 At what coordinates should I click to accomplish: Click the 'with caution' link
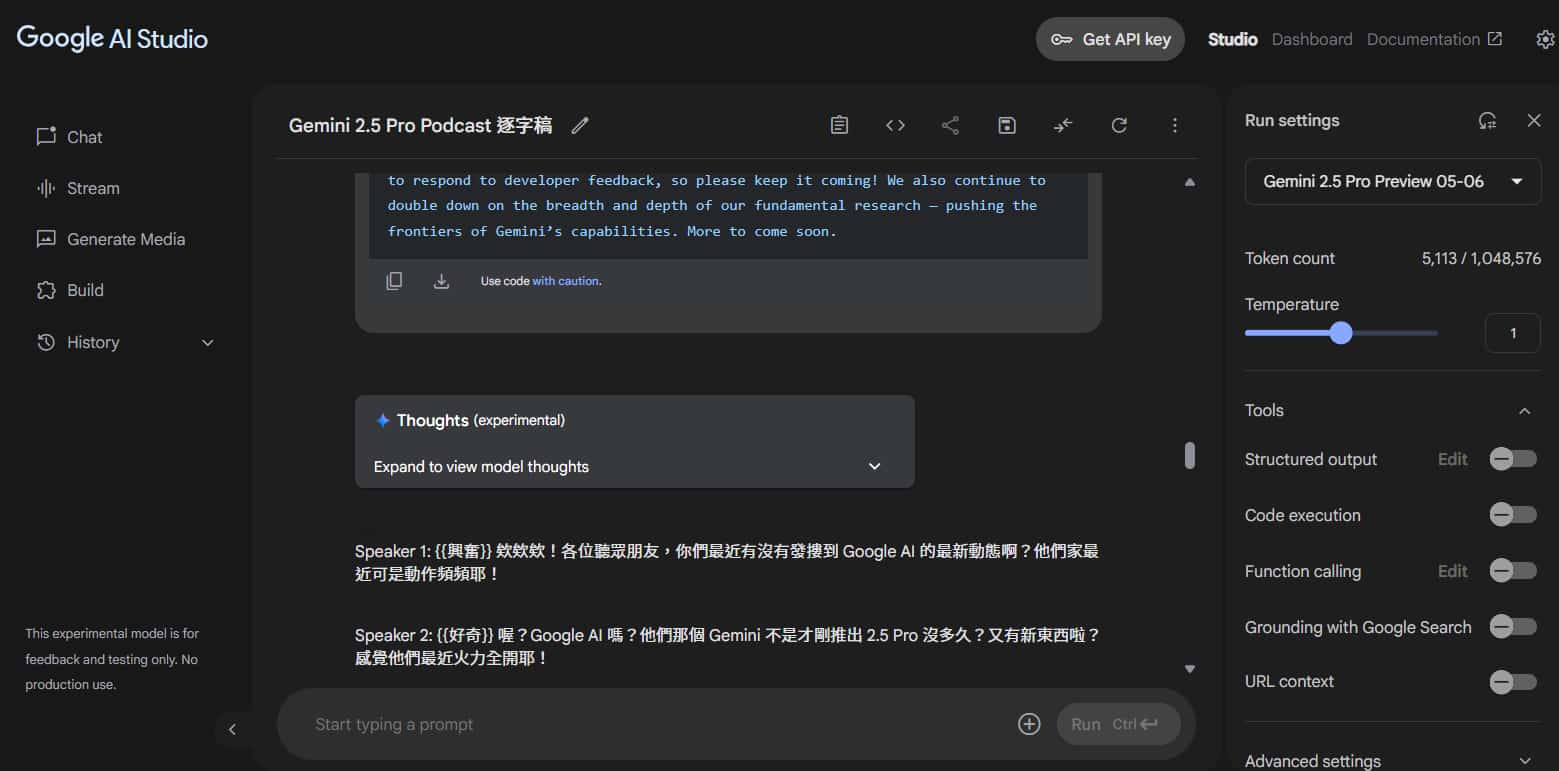click(x=566, y=281)
